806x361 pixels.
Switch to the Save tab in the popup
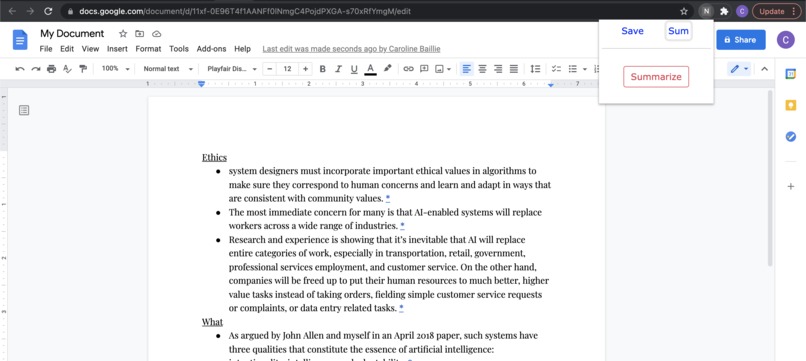point(632,31)
